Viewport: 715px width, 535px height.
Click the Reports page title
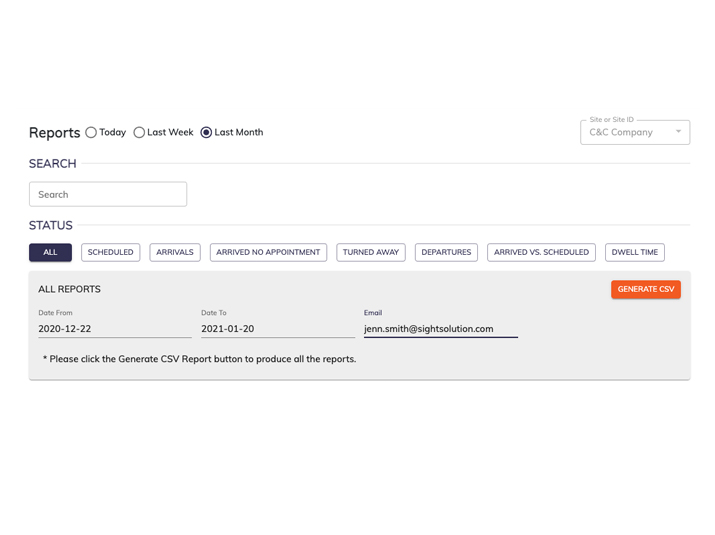(x=54, y=133)
